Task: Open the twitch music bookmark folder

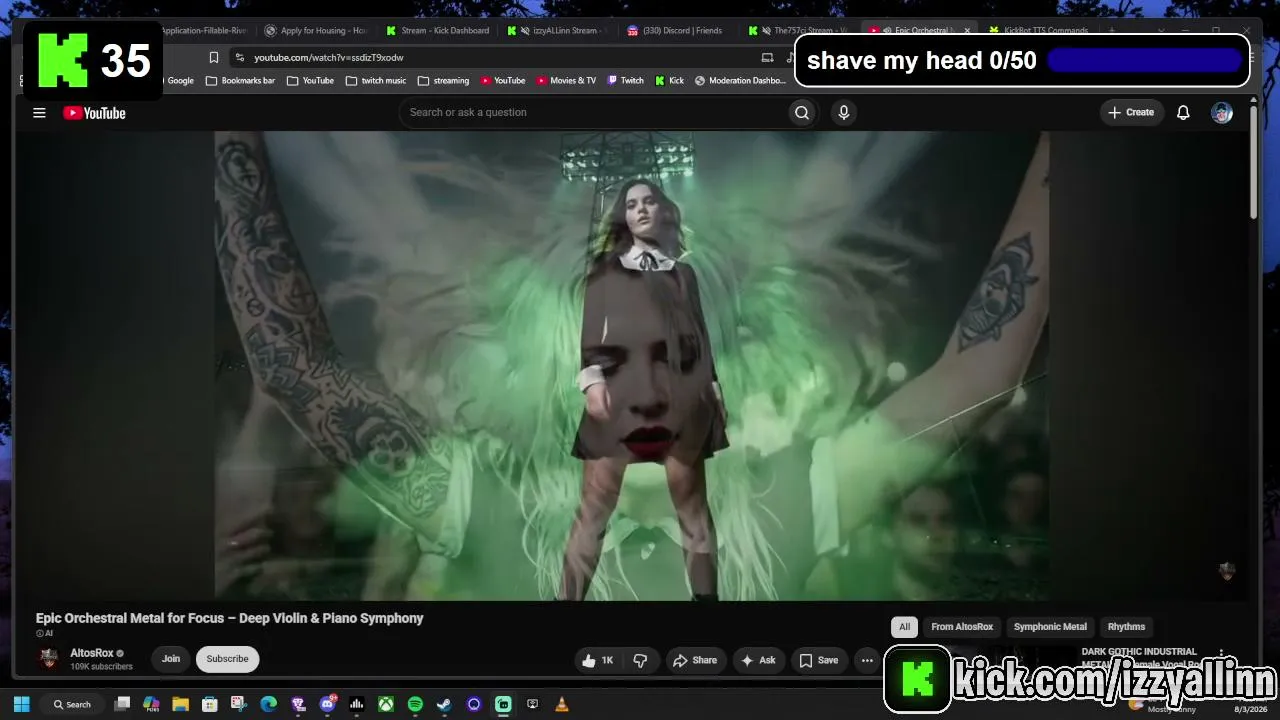Action: [x=376, y=81]
